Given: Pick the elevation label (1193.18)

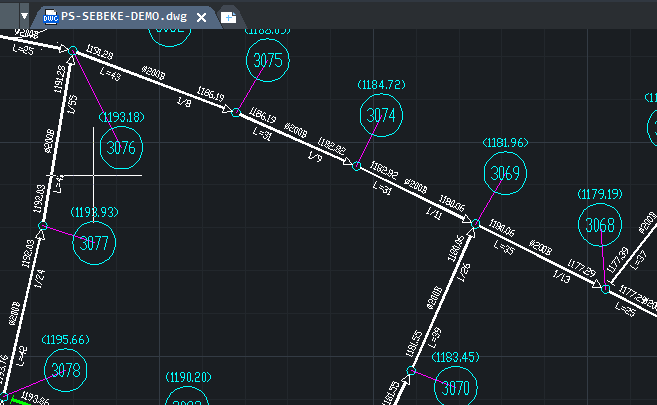Looking at the screenshot, I should [119, 117].
